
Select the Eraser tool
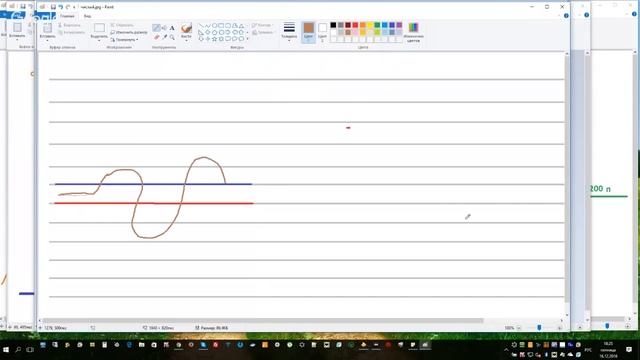156,37
